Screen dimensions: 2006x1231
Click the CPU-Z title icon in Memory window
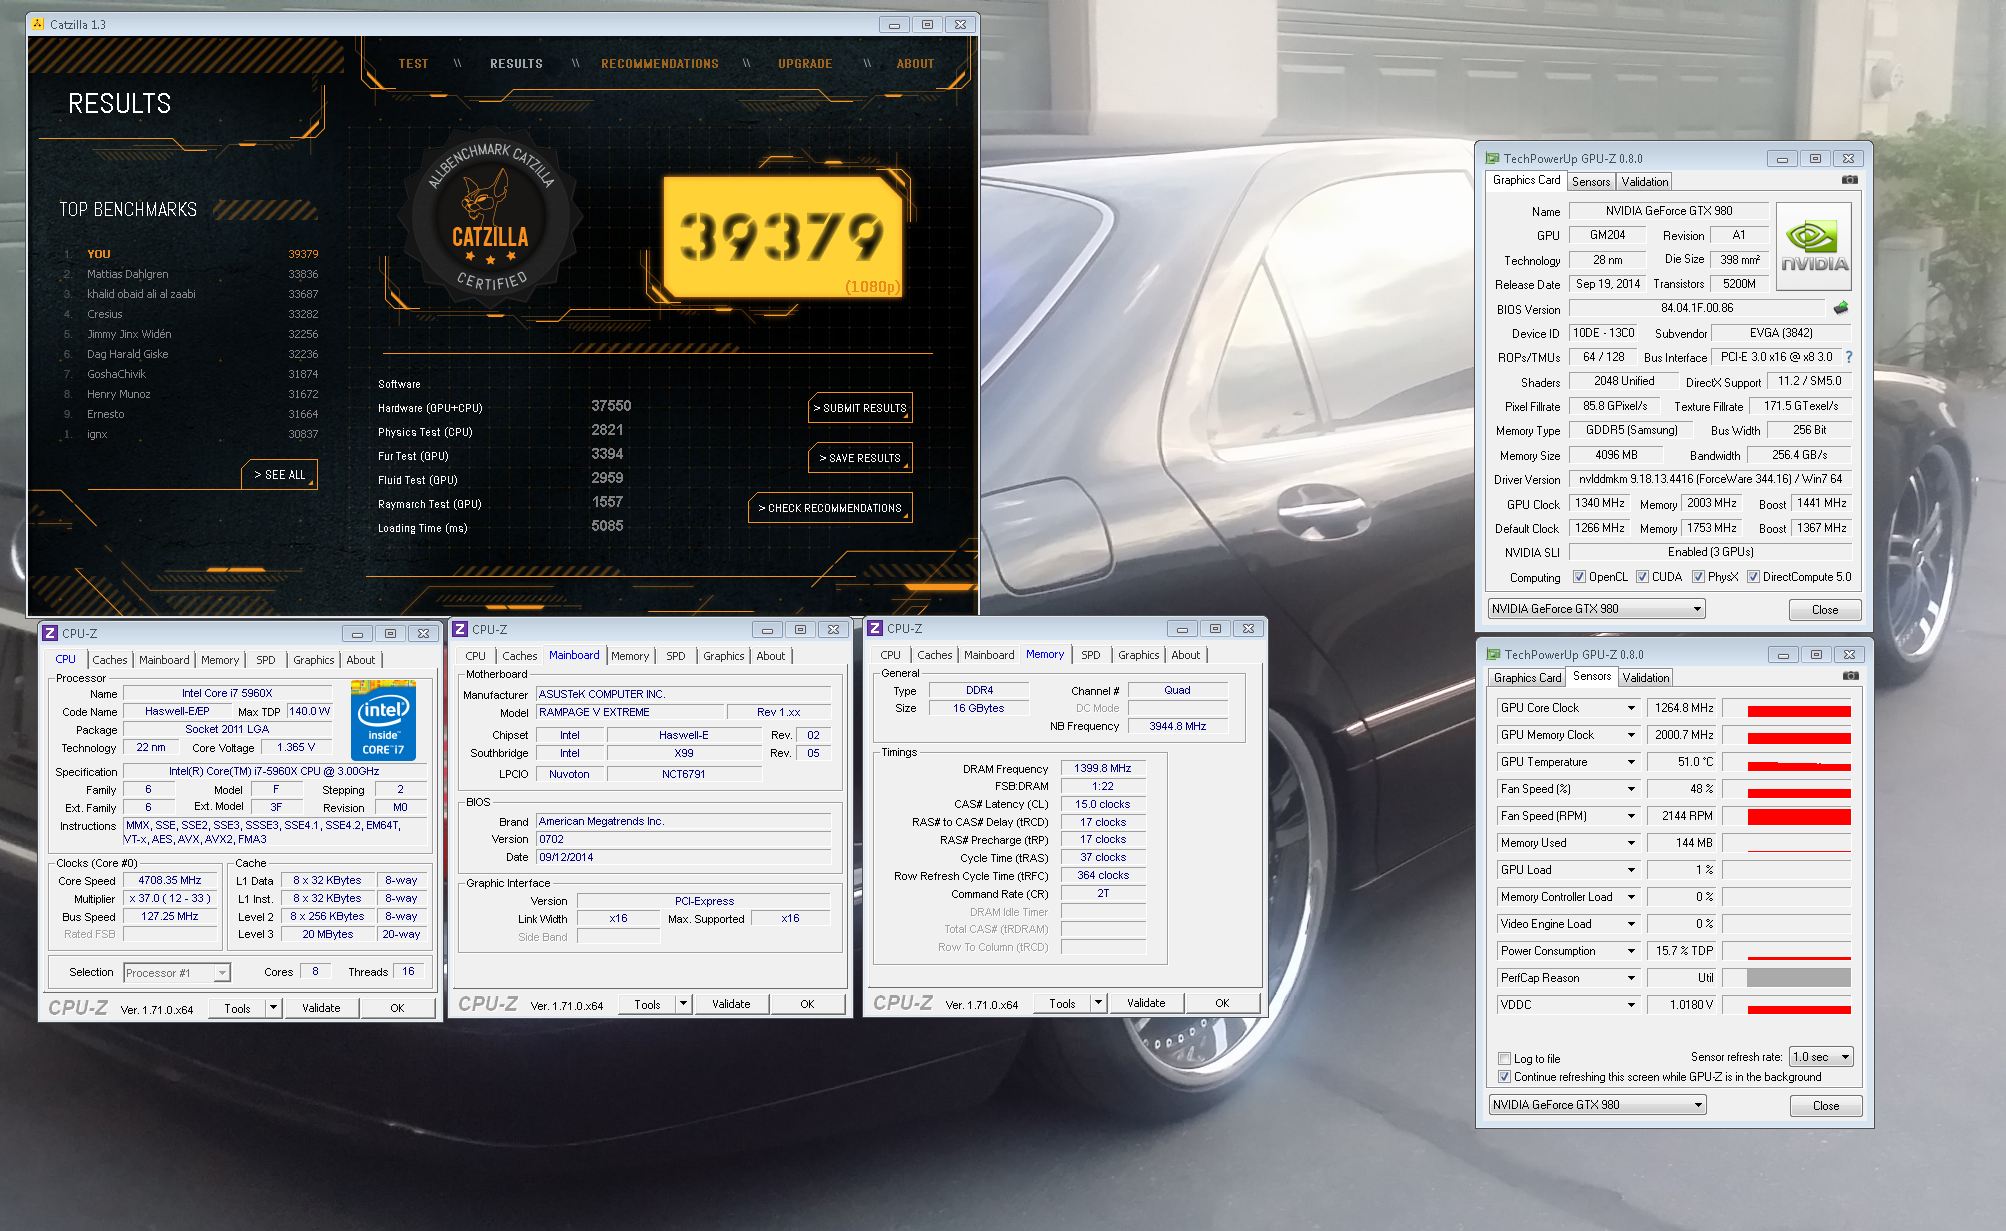click(x=875, y=628)
